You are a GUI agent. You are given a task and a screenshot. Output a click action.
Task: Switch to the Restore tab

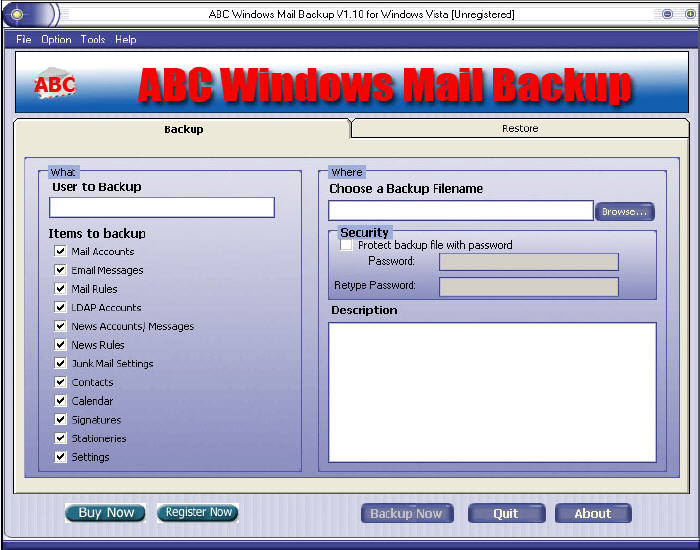click(520, 129)
